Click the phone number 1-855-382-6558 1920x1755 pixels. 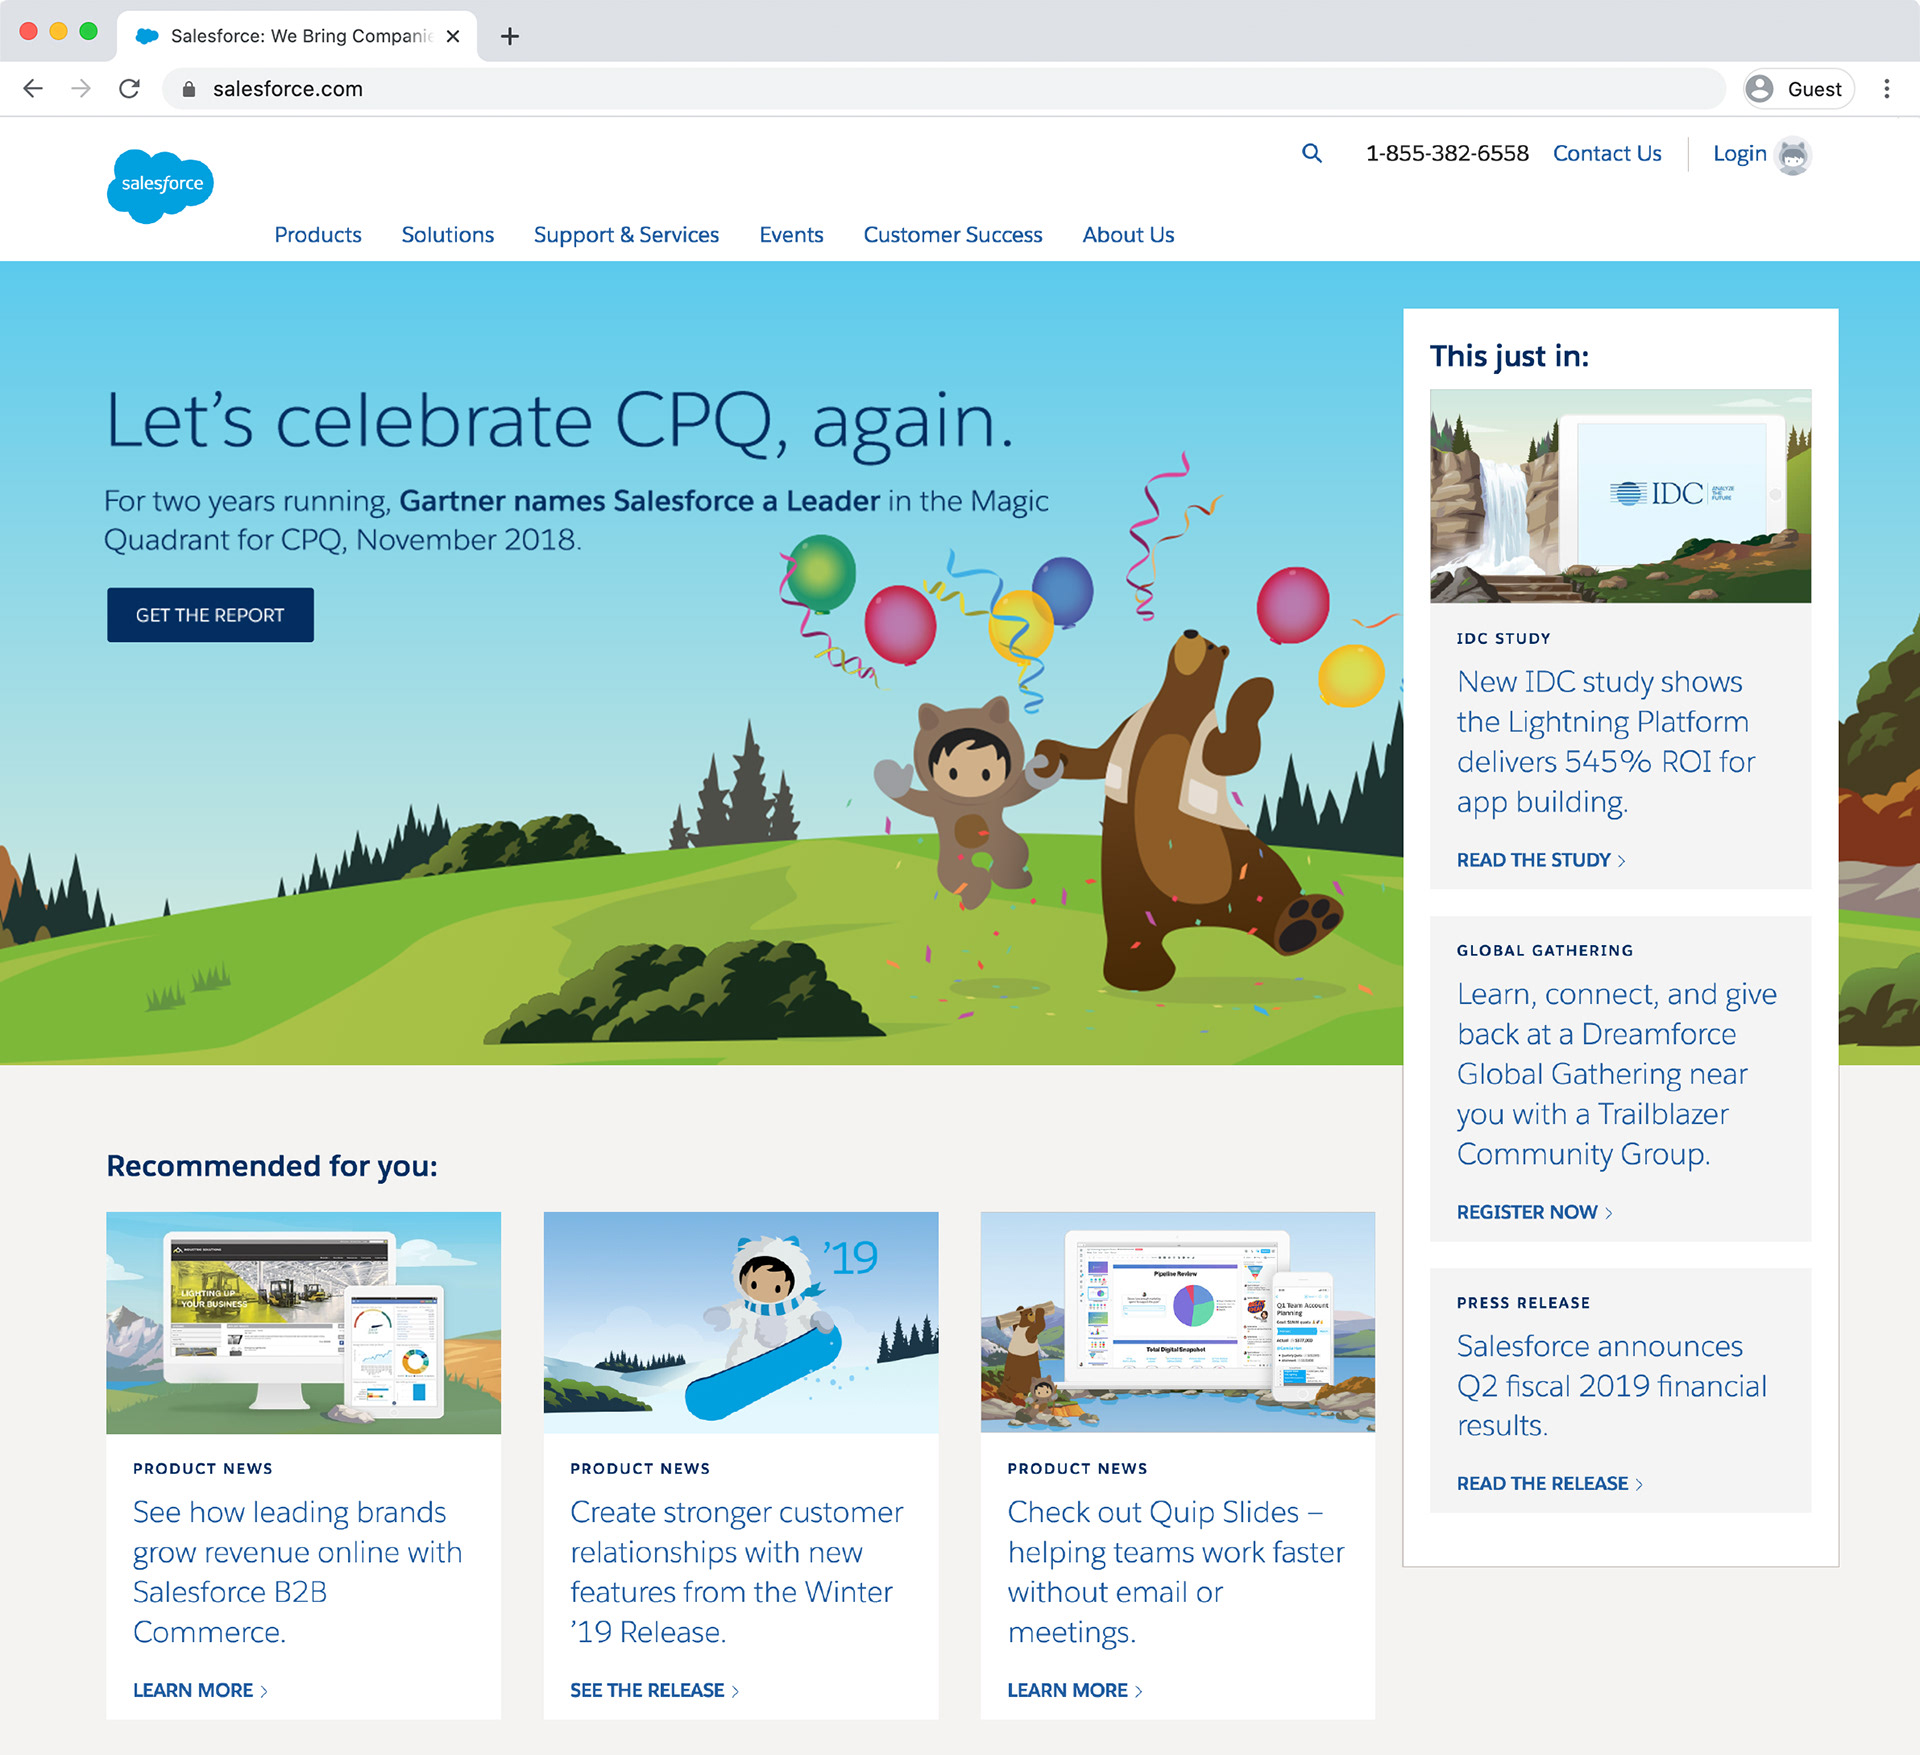(1447, 153)
